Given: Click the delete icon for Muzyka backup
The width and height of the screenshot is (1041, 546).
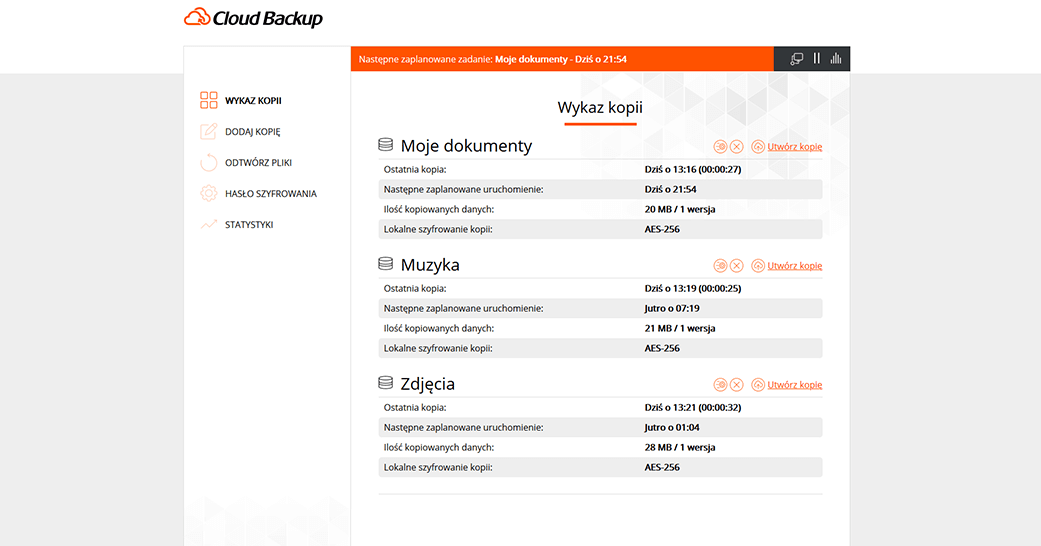Looking at the screenshot, I should (737, 266).
